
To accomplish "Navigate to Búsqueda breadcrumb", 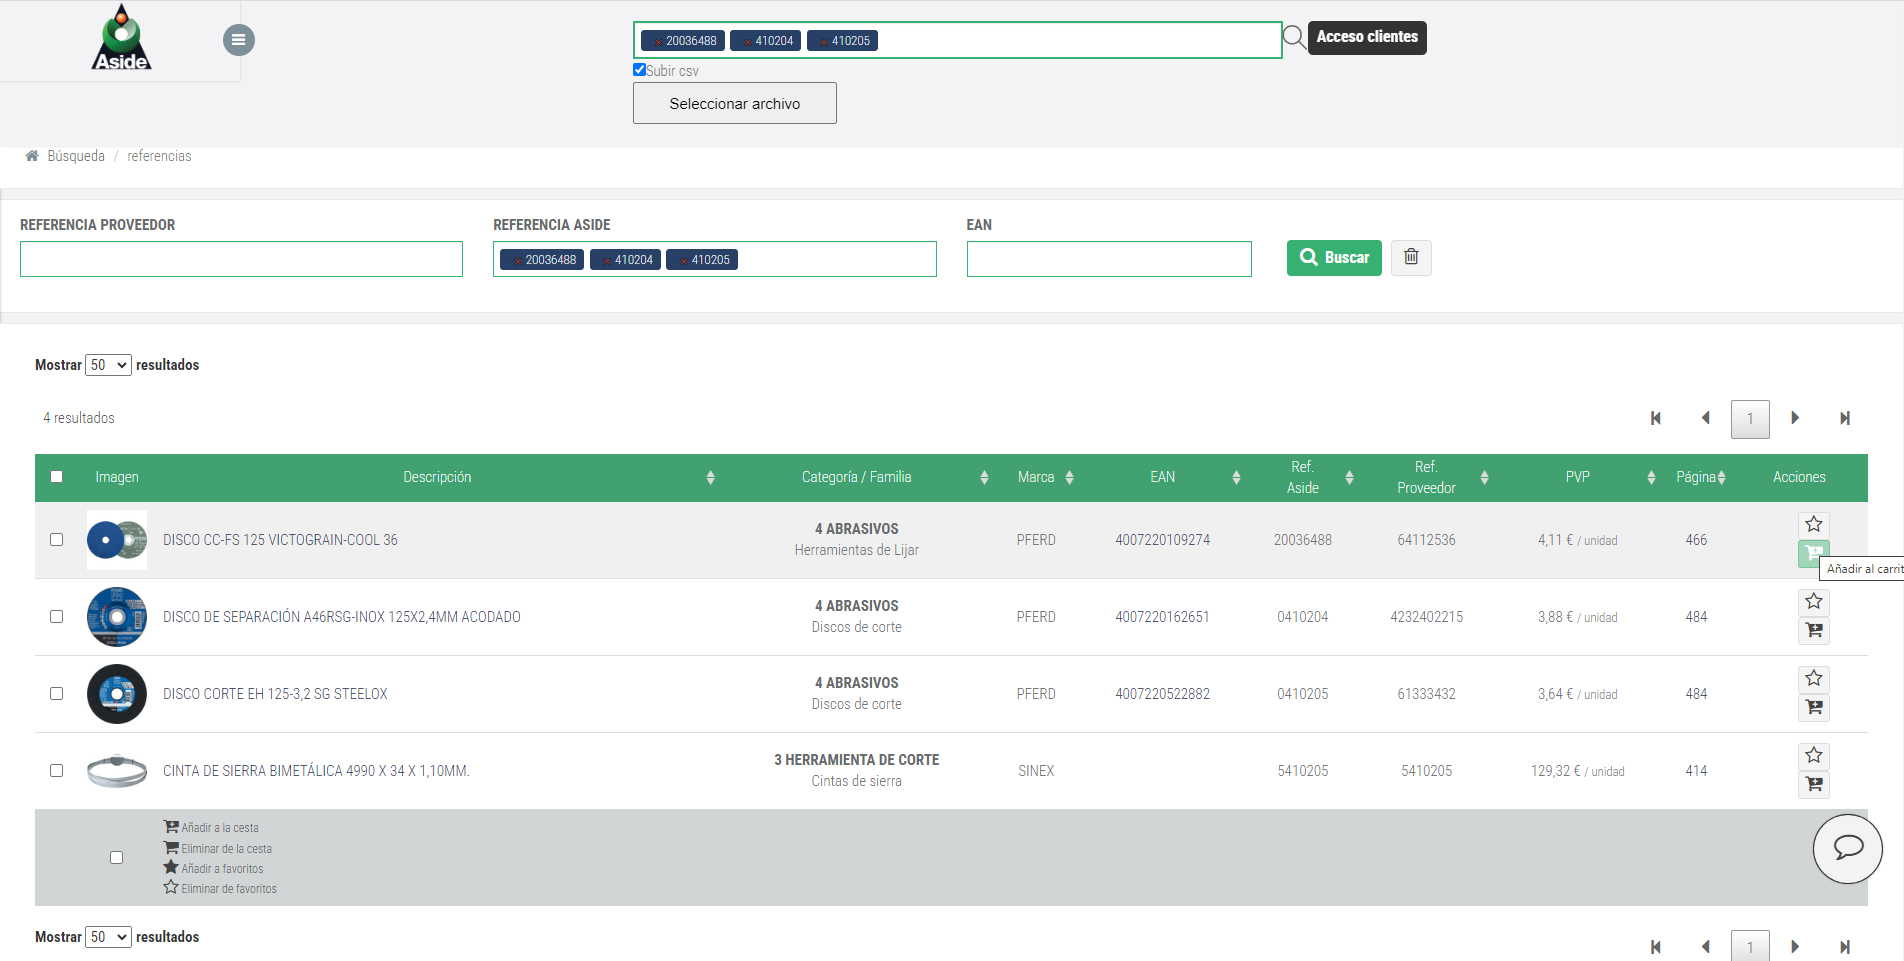I will click(76, 156).
